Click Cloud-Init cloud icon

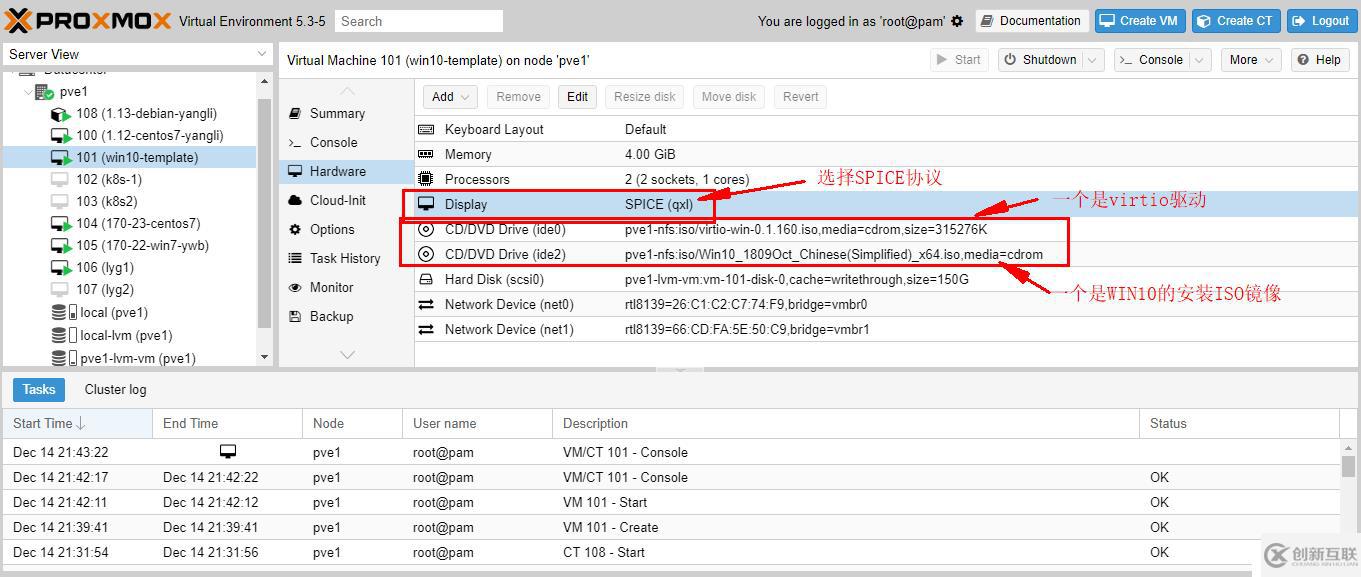click(295, 200)
